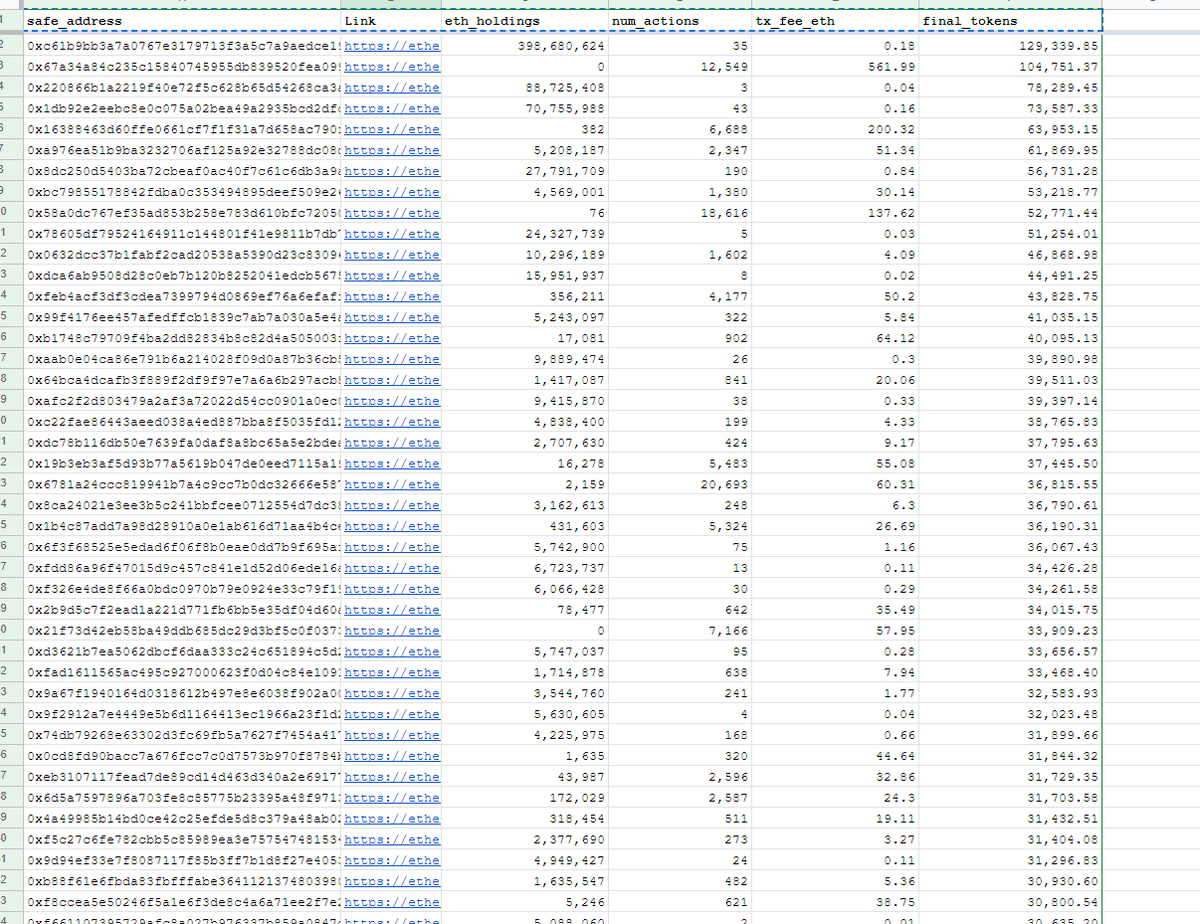1200x924 pixels.
Task: Select address cell starting 0xf8ccea5e50246
Action: coord(181,902)
